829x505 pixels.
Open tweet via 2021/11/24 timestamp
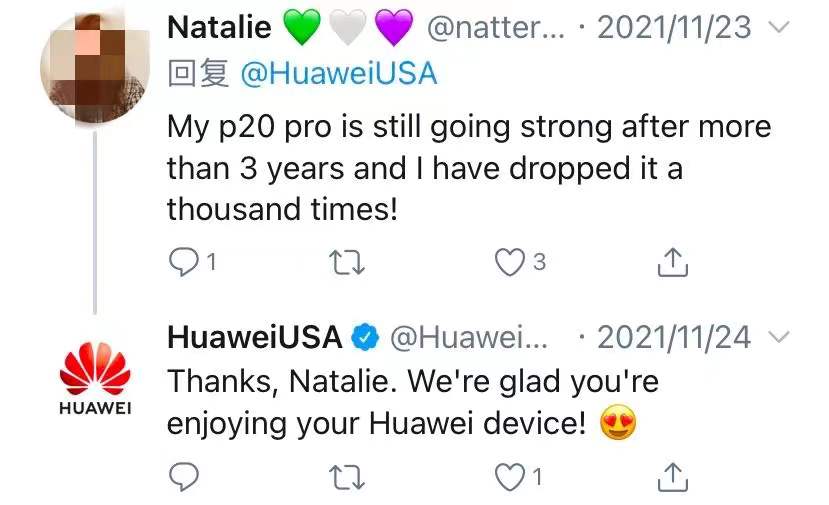[x=674, y=337]
